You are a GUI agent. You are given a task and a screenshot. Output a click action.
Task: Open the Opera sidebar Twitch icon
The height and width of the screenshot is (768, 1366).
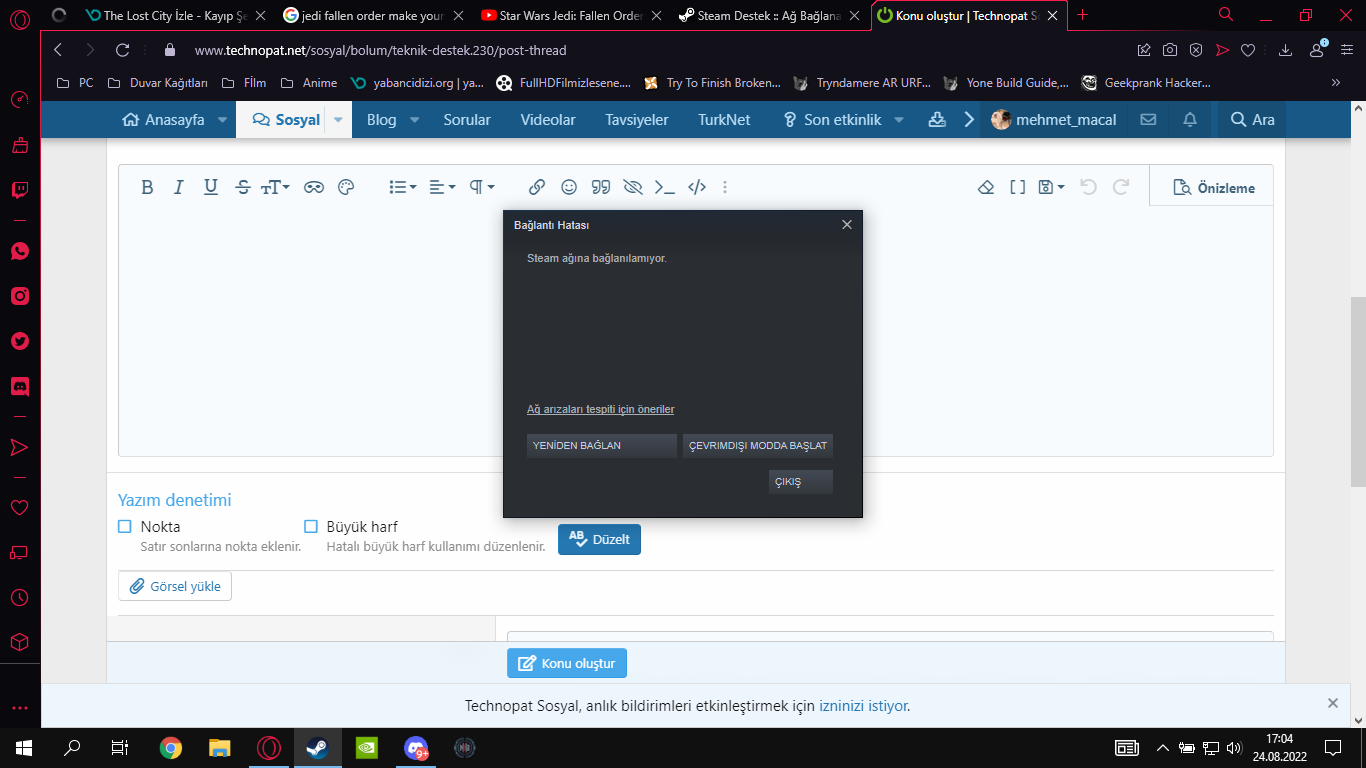[x=20, y=190]
